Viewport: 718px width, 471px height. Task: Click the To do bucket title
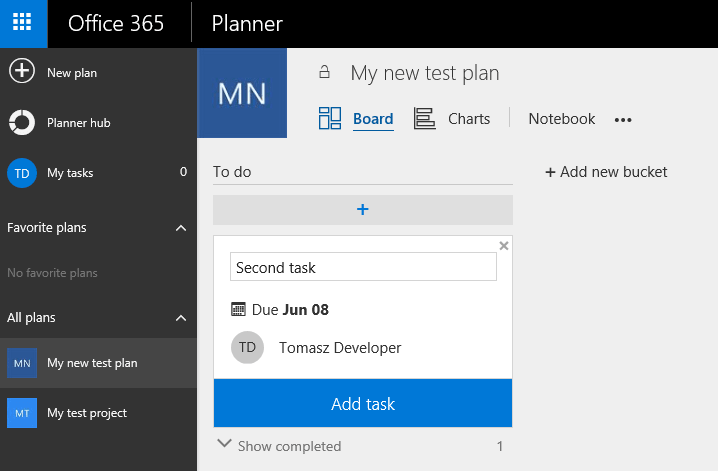point(232,172)
